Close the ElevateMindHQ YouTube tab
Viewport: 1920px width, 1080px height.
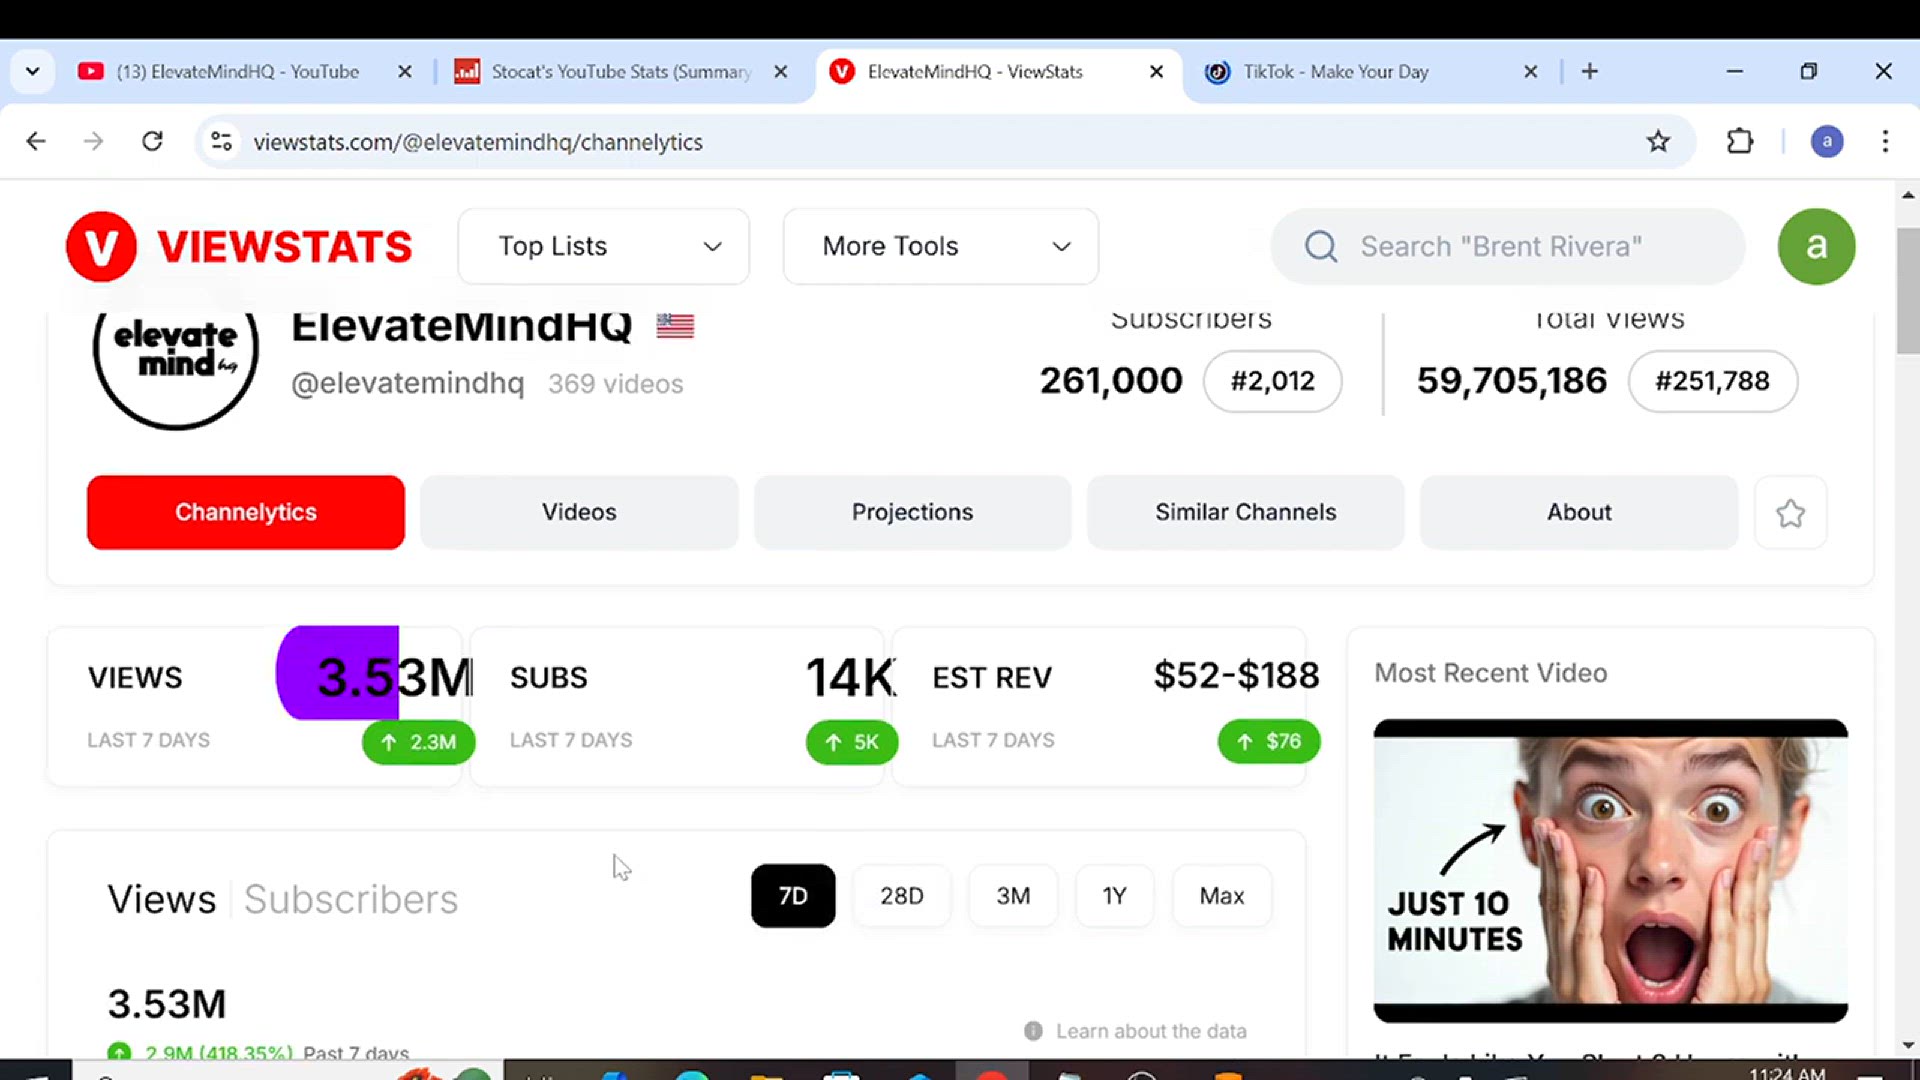point(405,72)
